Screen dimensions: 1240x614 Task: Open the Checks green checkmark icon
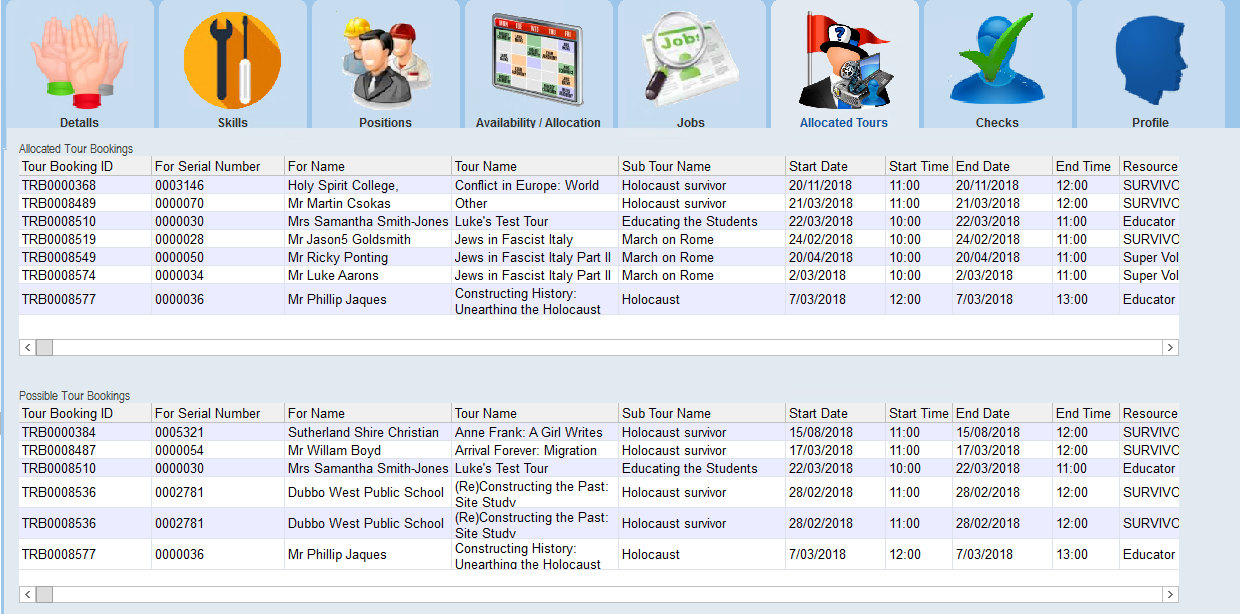click(x=997, y=62)
